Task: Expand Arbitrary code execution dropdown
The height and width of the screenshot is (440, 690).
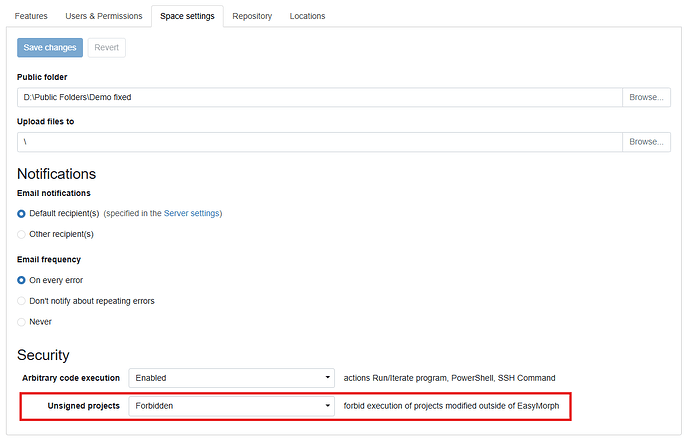Action: pyautogui.click(x=232, y=378)
